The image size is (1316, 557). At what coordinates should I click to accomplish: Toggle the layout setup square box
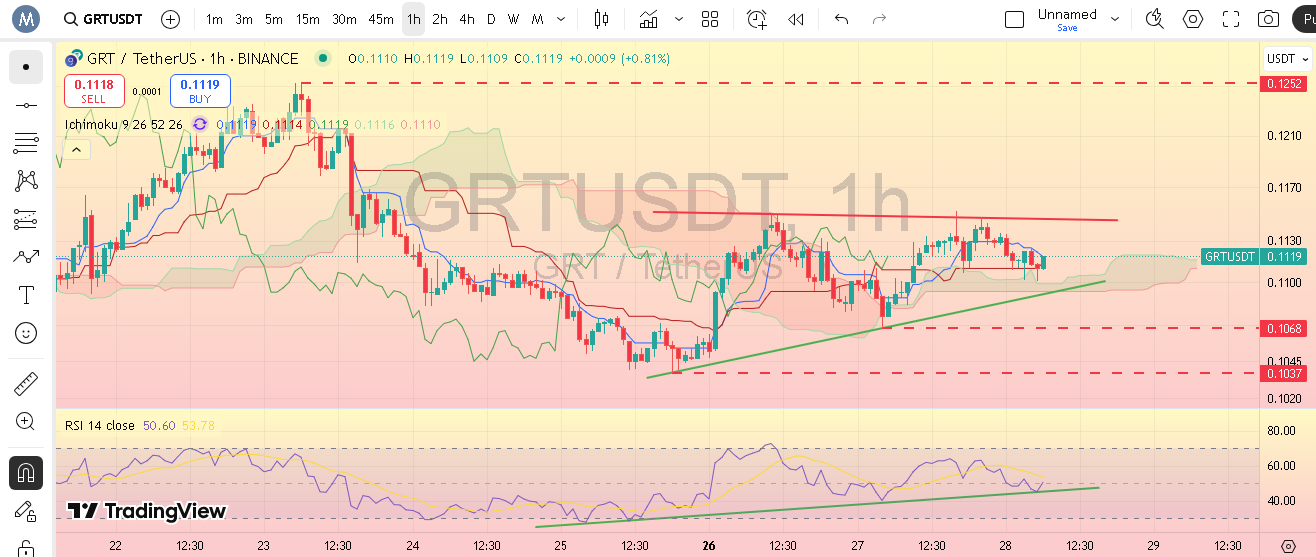point(1014,19)
